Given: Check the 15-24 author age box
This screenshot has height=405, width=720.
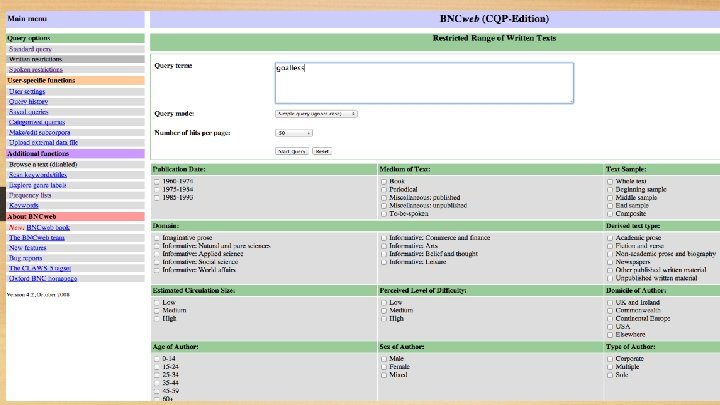Looking at the screenshot, I should tap(157, 367).
